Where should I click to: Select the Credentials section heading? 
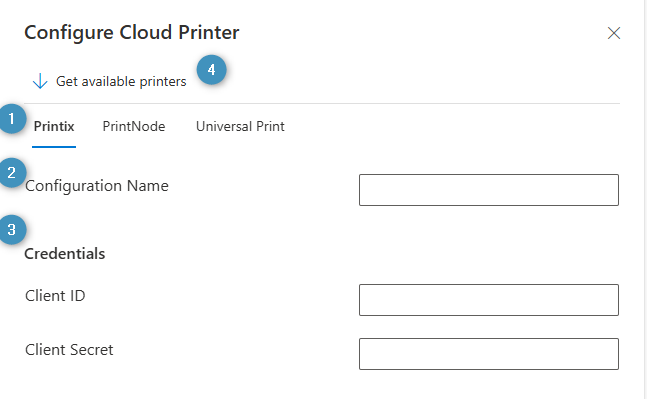point(65,254)
